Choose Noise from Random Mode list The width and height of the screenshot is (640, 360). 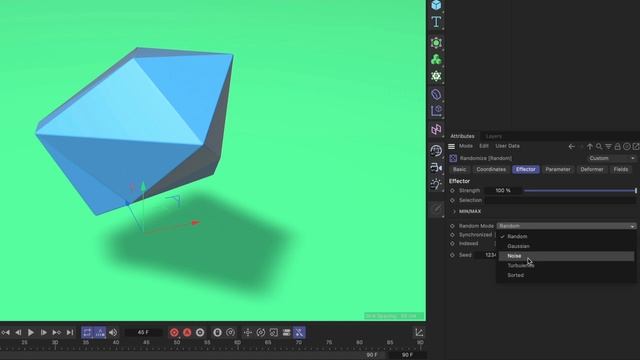point(566,256)
